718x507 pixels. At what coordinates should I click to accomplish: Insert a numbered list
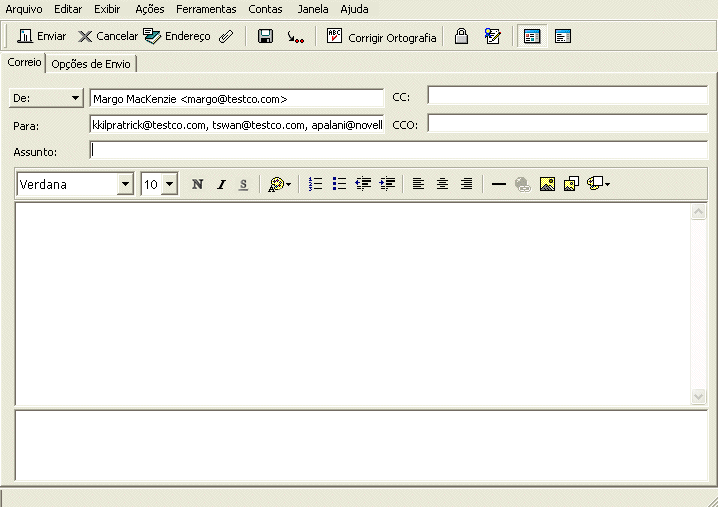pyautogui.click(x=315, y=184)
